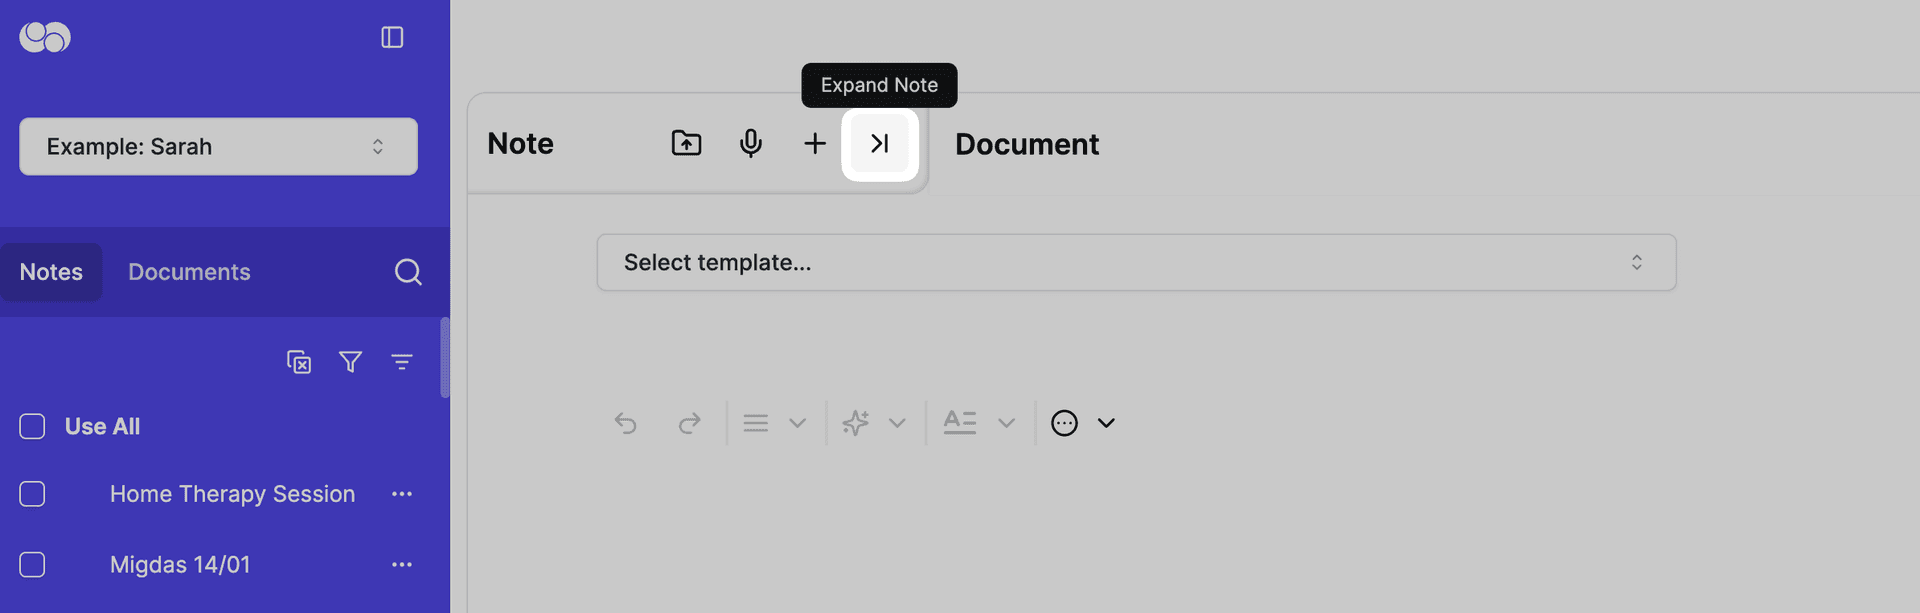This screenshot has width=1920, height=613.
Task: Select the Notes tab
Action: (51, 272)
